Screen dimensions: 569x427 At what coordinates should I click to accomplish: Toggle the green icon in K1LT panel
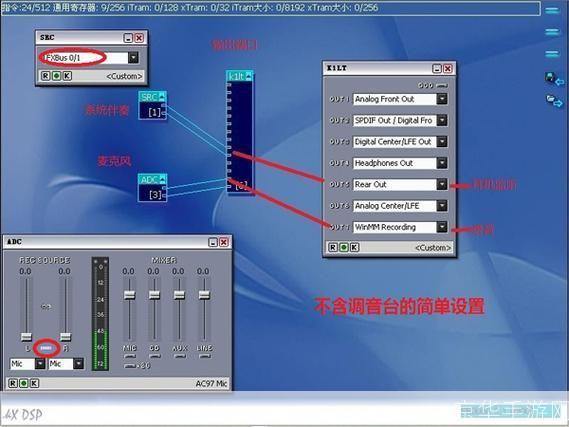pos(344,247)
